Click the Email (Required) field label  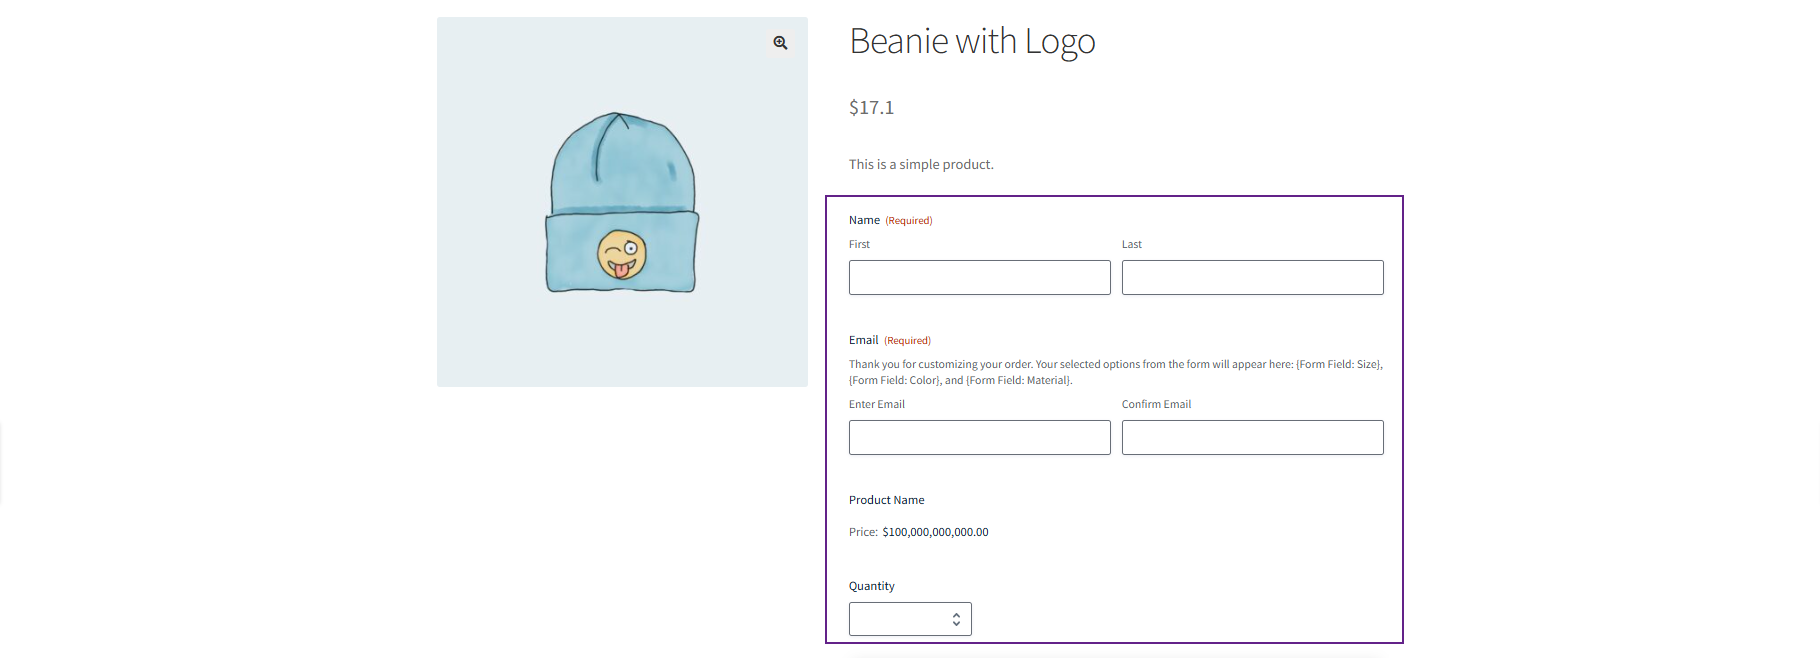pos(864,341)
